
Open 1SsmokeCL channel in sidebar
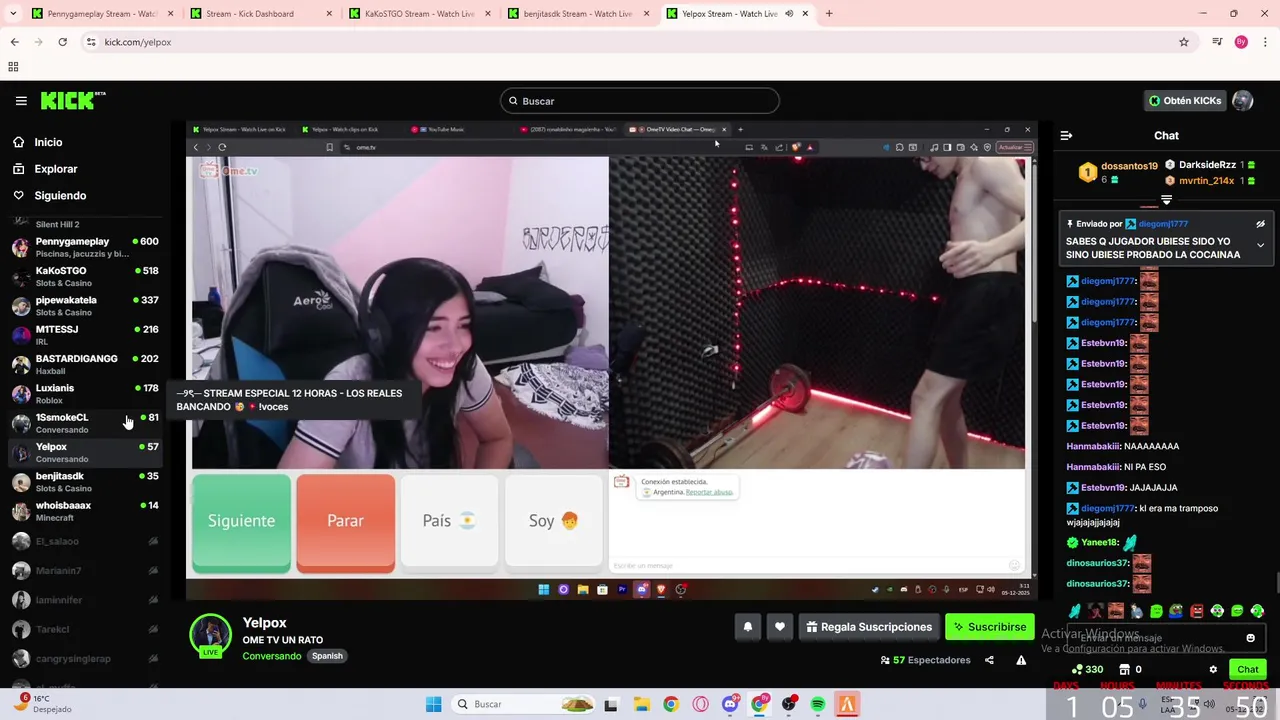coord(85,423)
